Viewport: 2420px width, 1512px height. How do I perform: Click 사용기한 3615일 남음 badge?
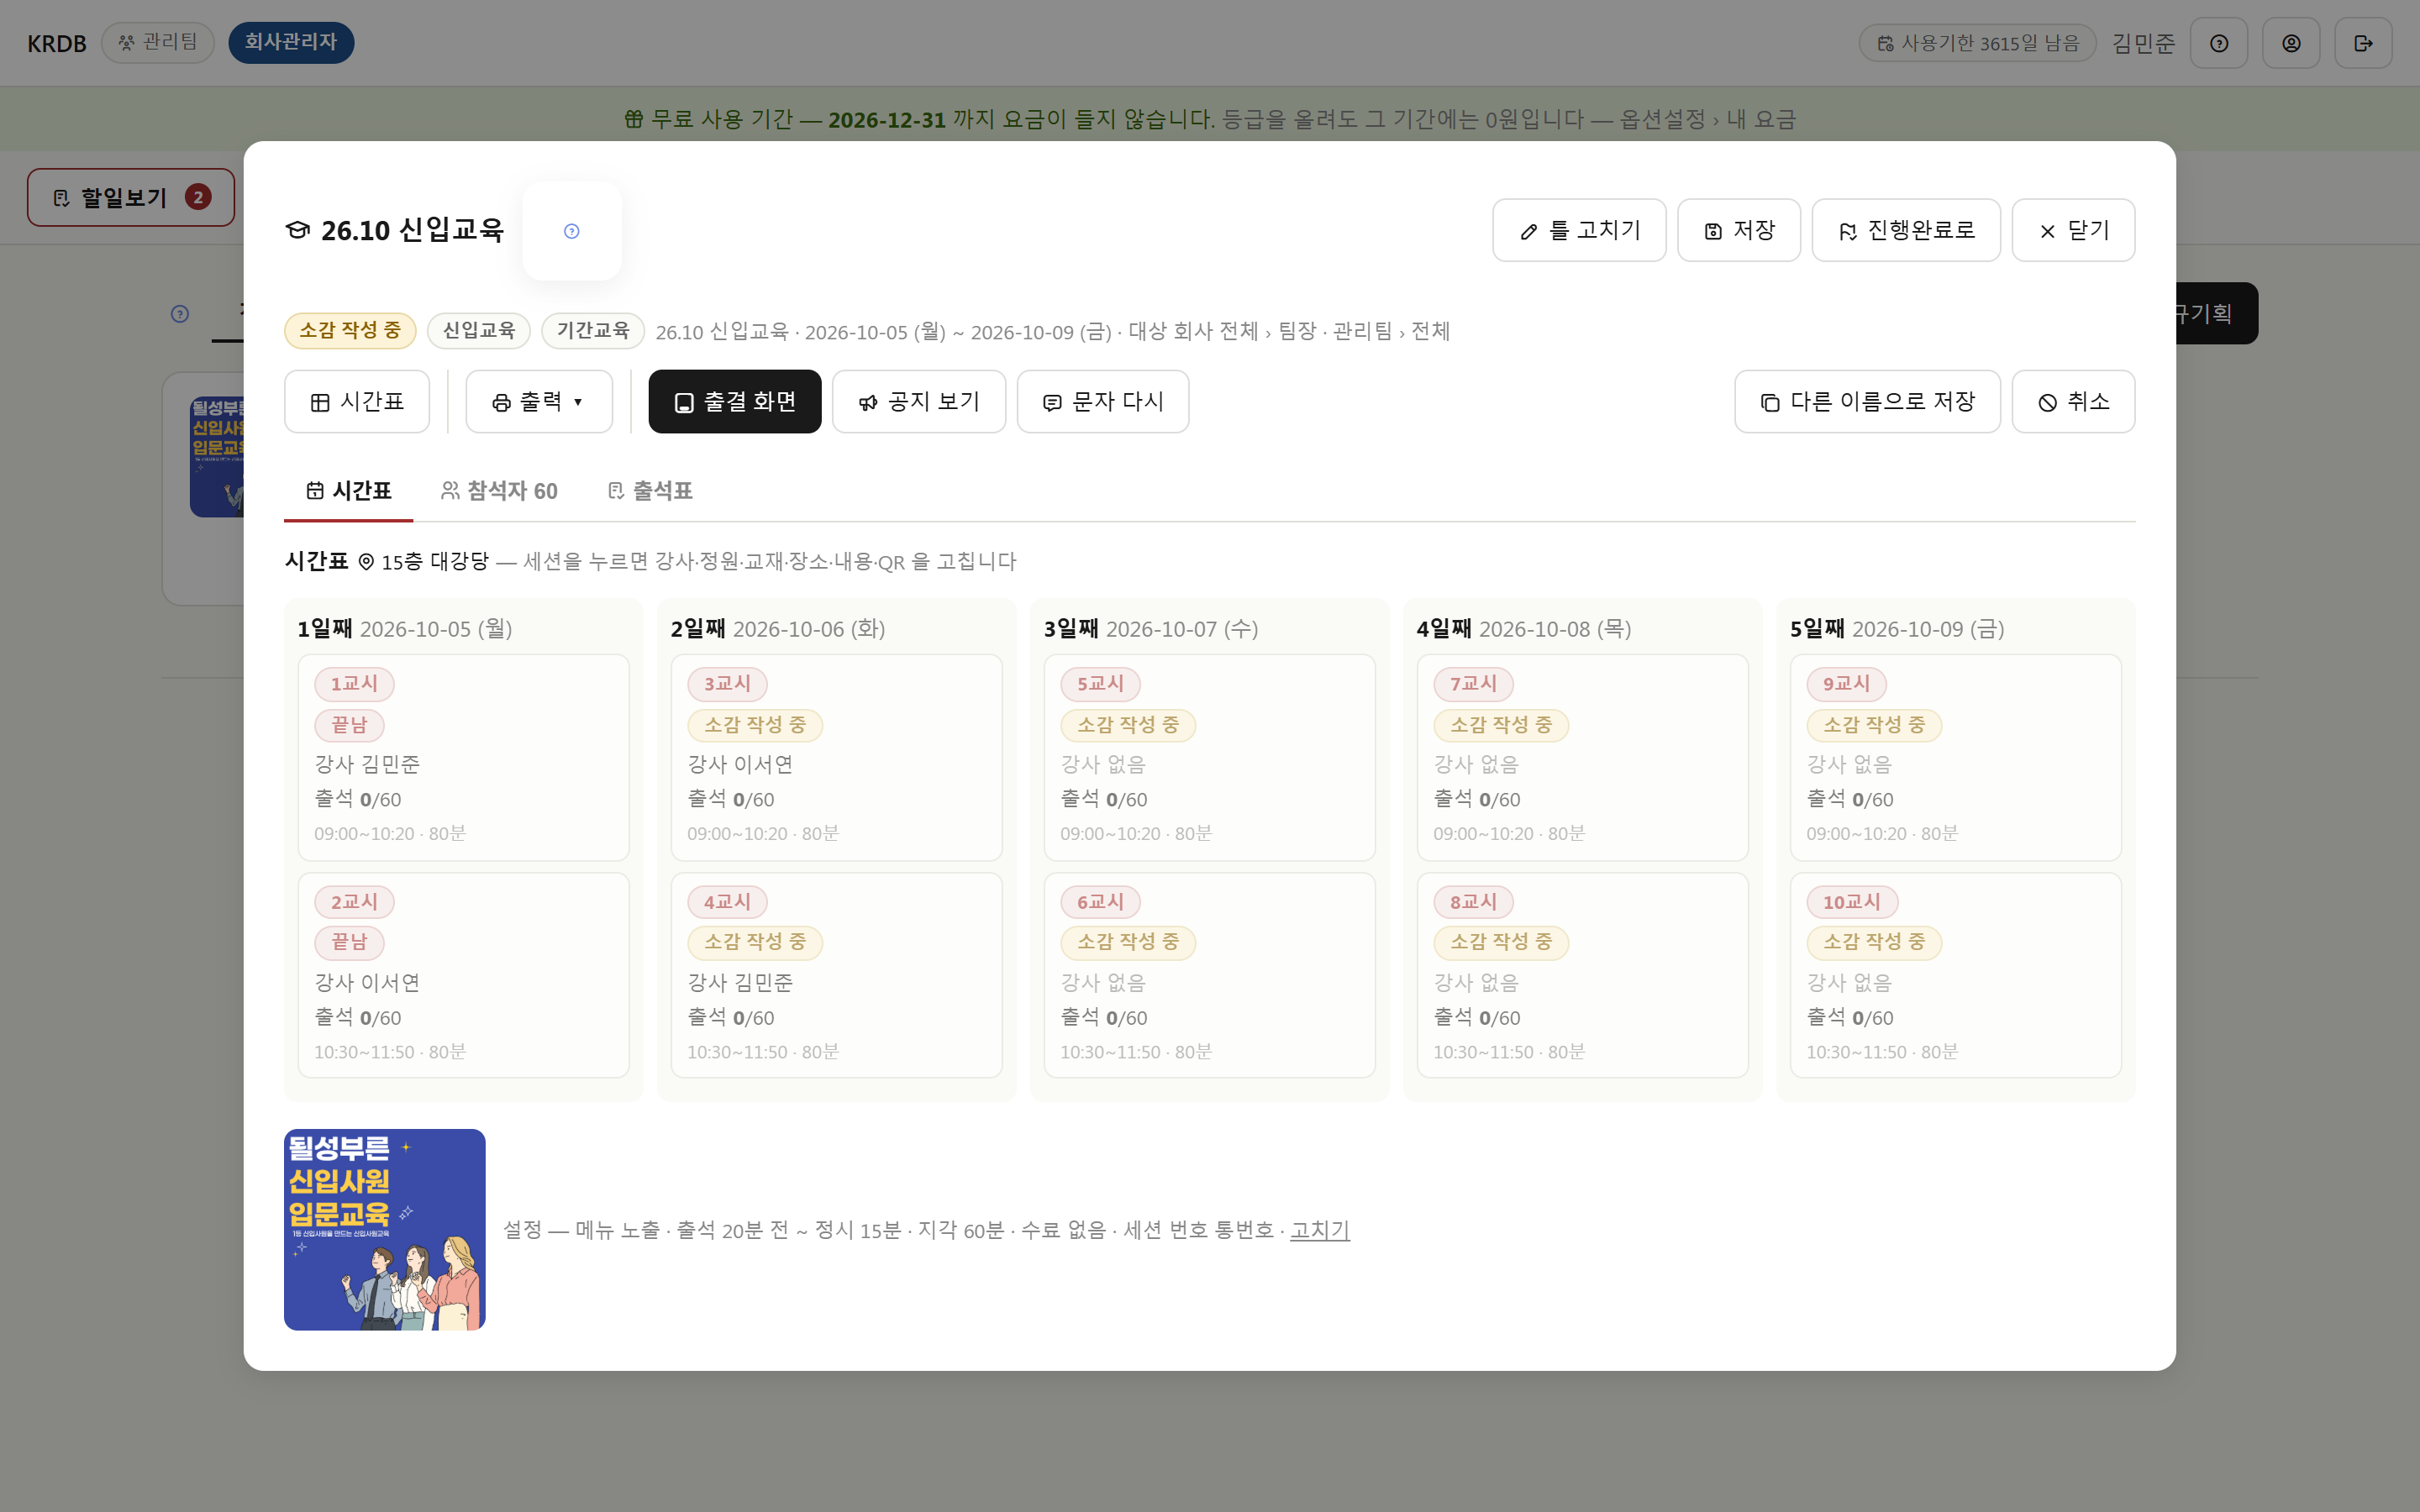[x=1977, y=43]
